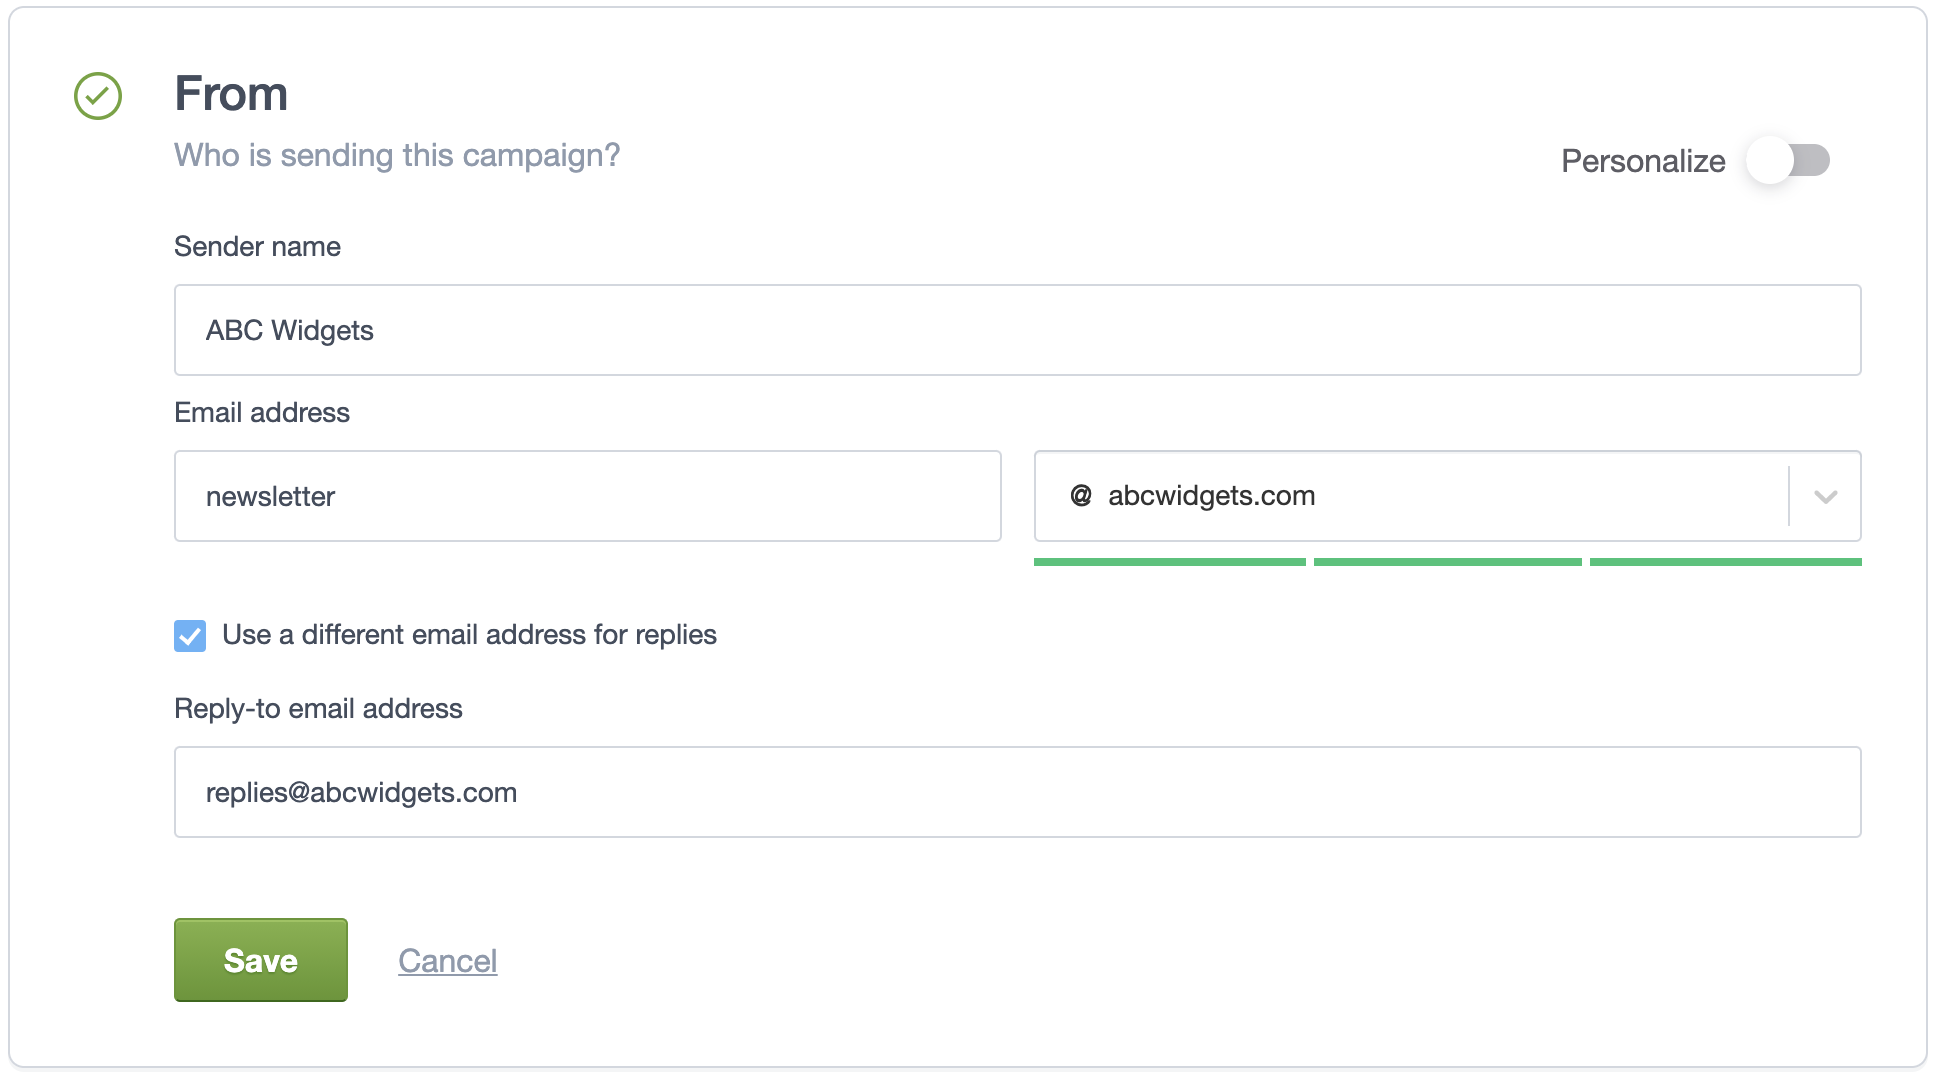This screenshot has height=1074, width=1934.
Task: Click into the 'newsletter' email prefix field
Action: click(x=587, y=496)
